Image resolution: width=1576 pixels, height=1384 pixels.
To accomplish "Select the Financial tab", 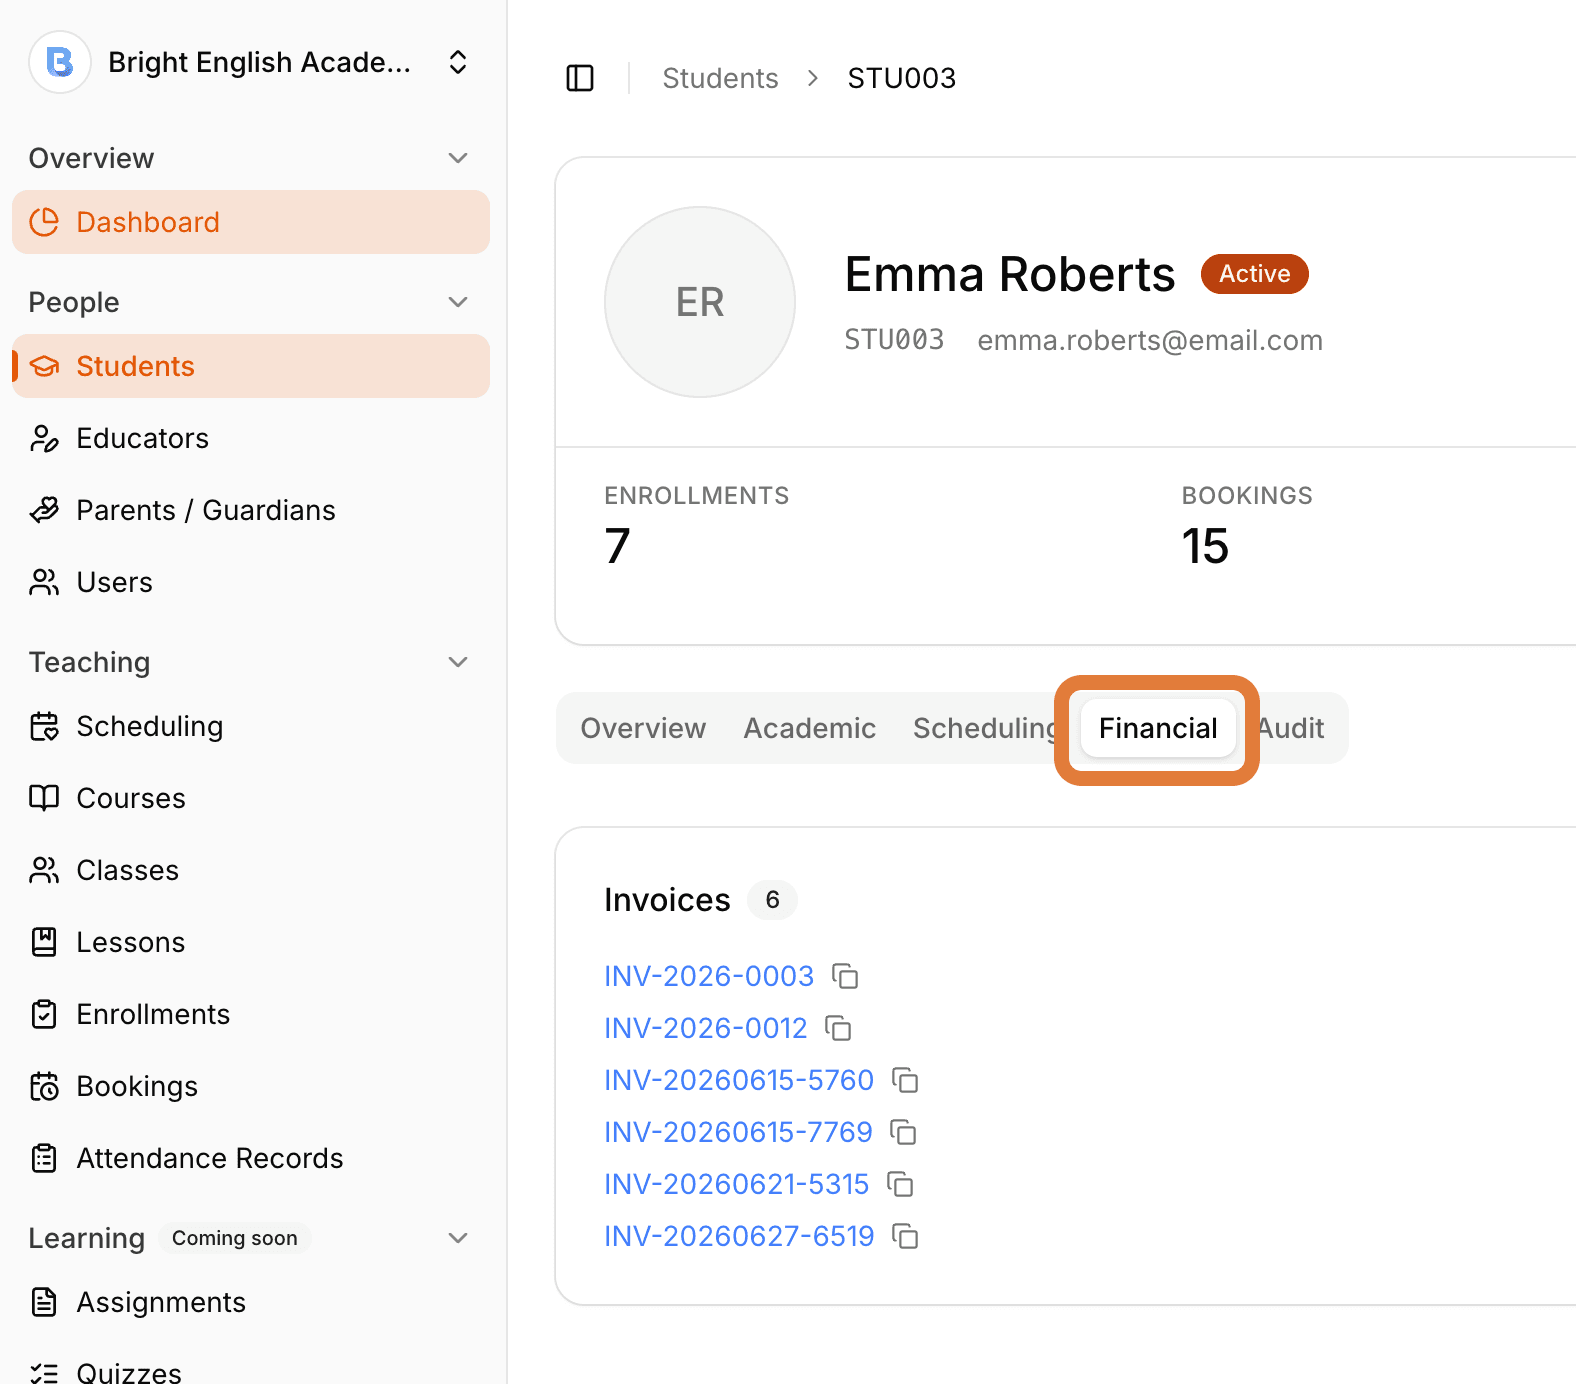I will click(1158, 728).
